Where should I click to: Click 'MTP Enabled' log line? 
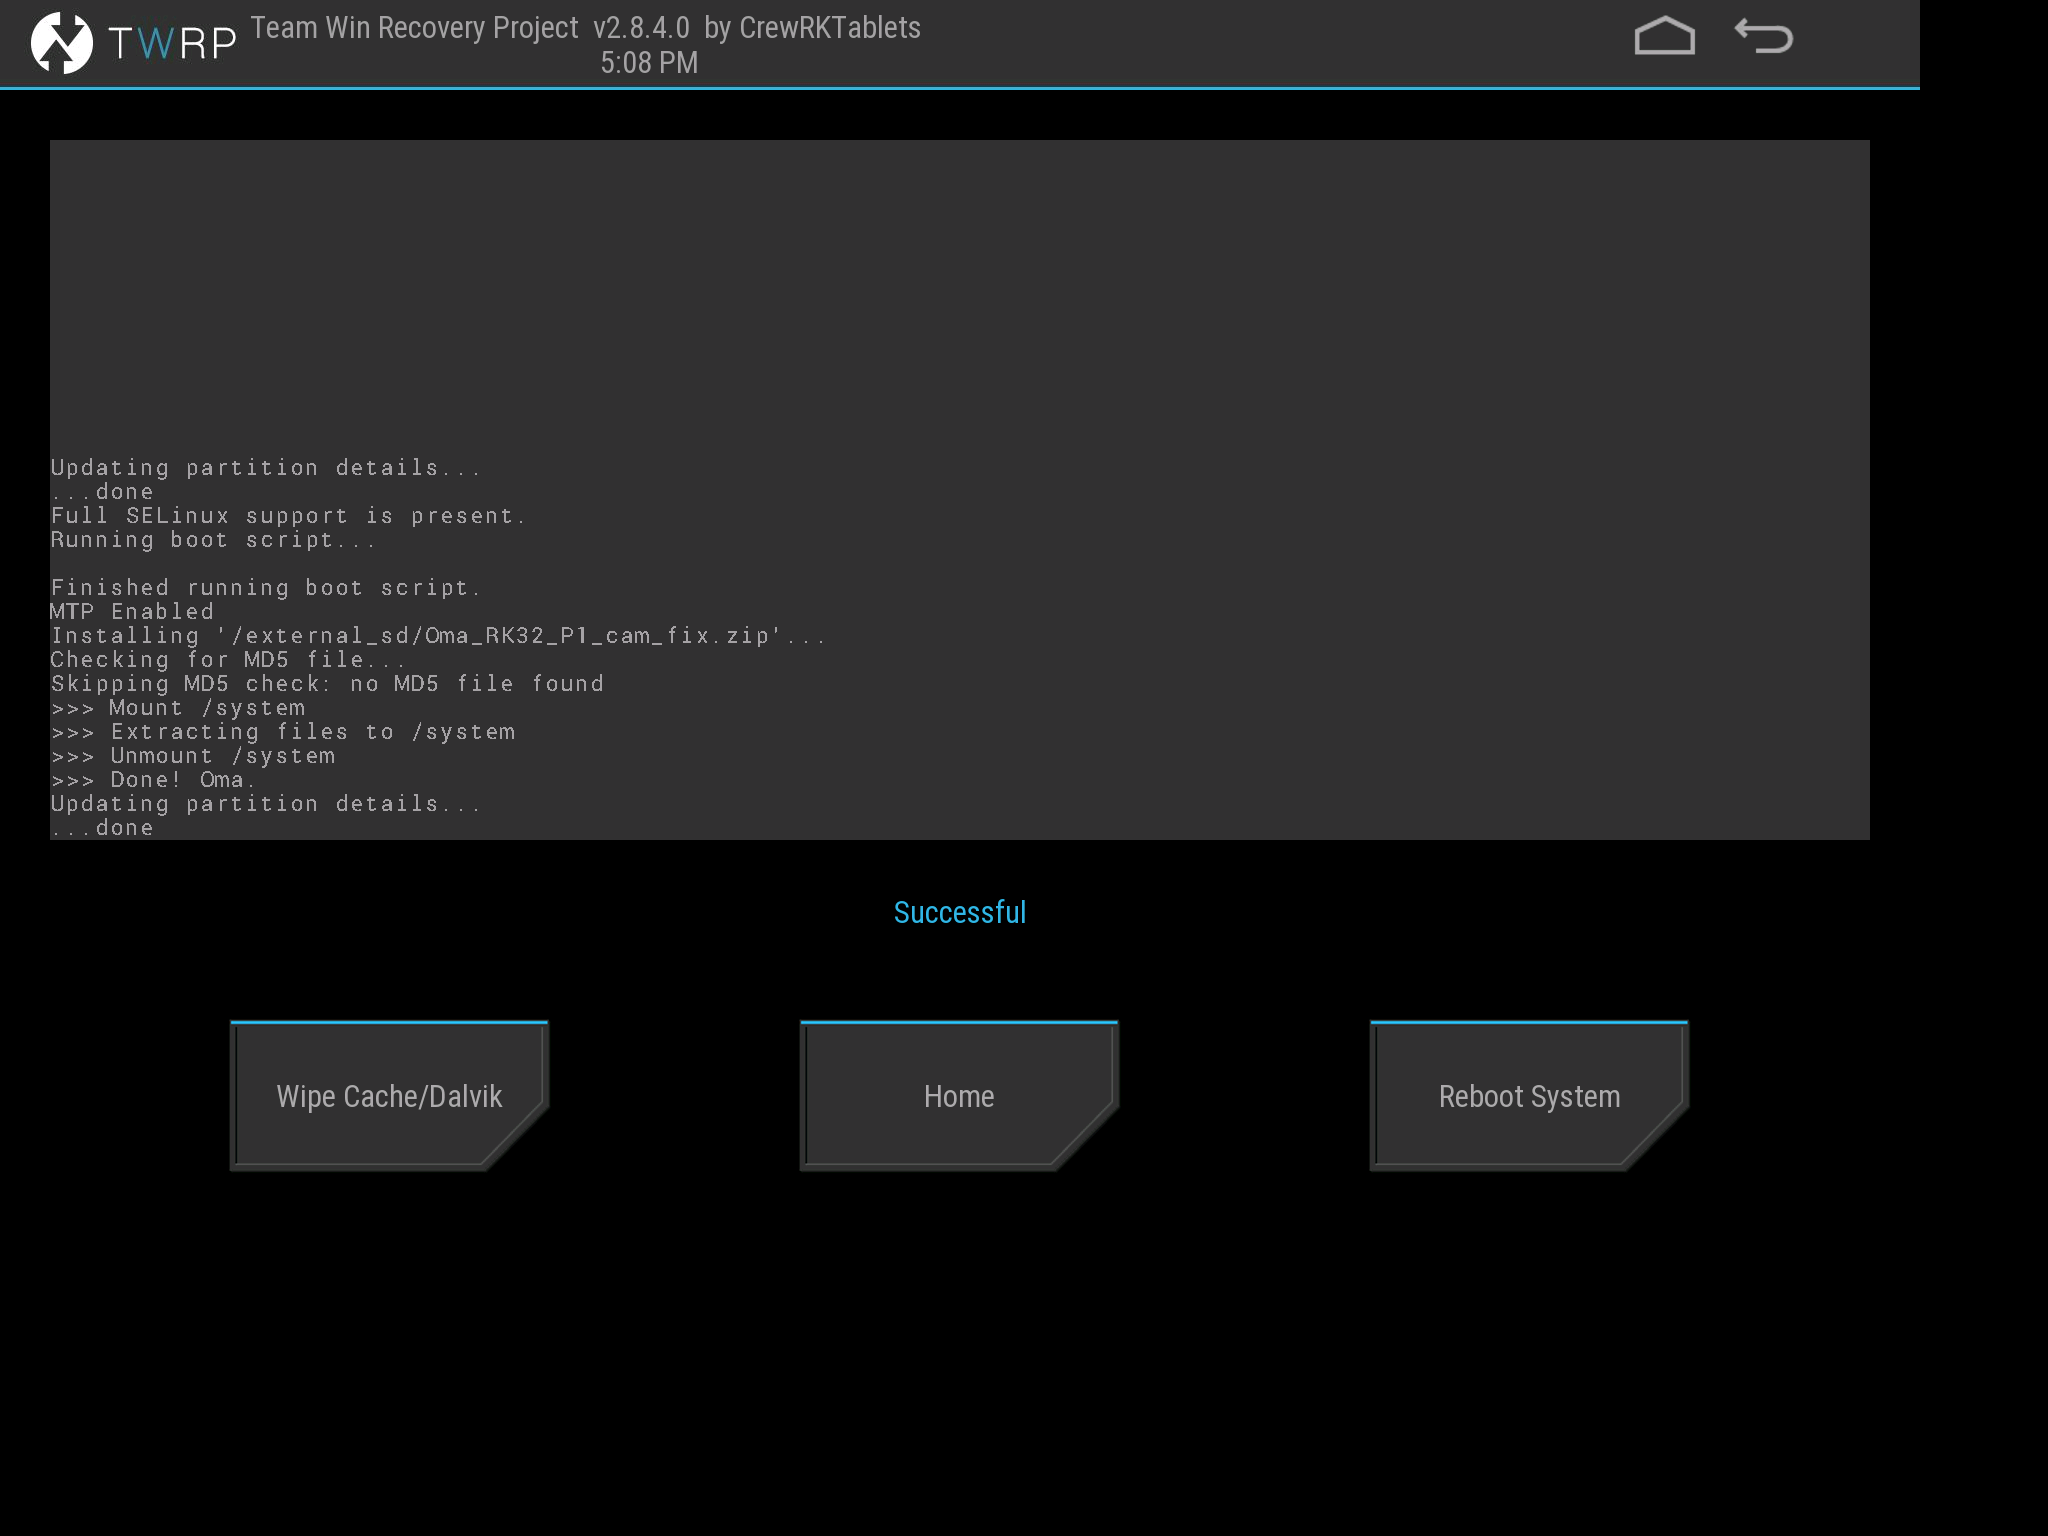coord(132,612)
